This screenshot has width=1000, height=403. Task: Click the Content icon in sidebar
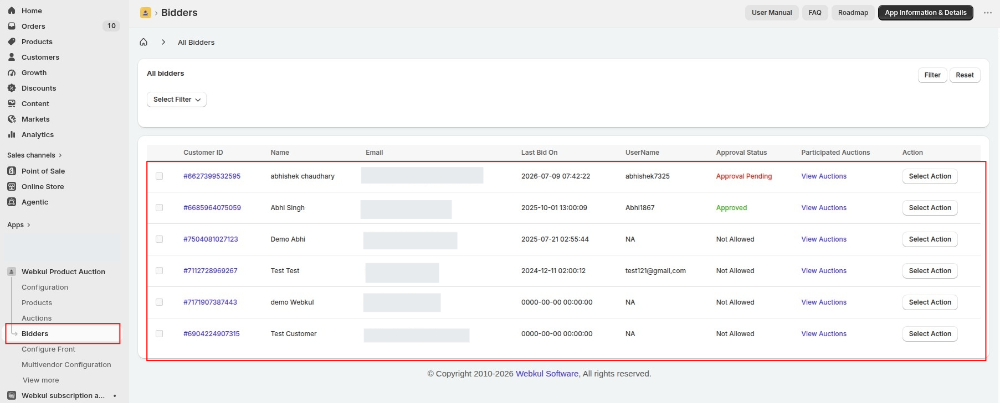[x=11, y=103]
